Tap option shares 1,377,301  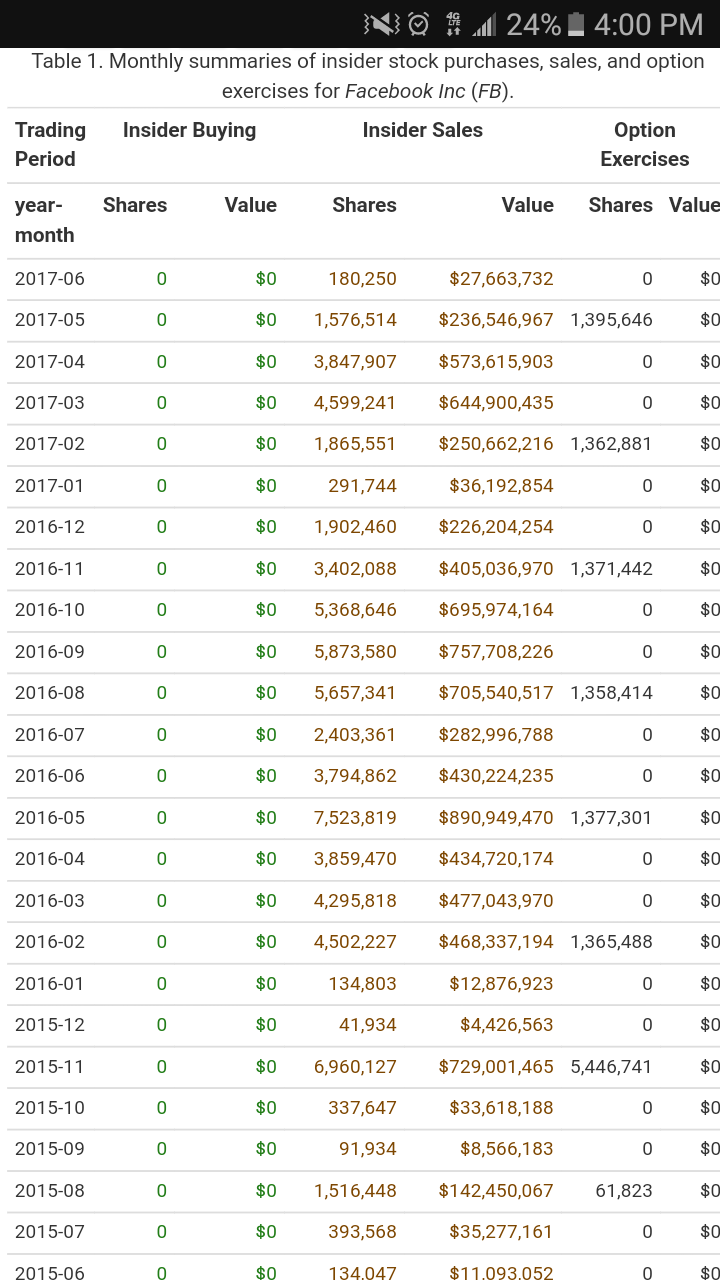click(611, 818)
